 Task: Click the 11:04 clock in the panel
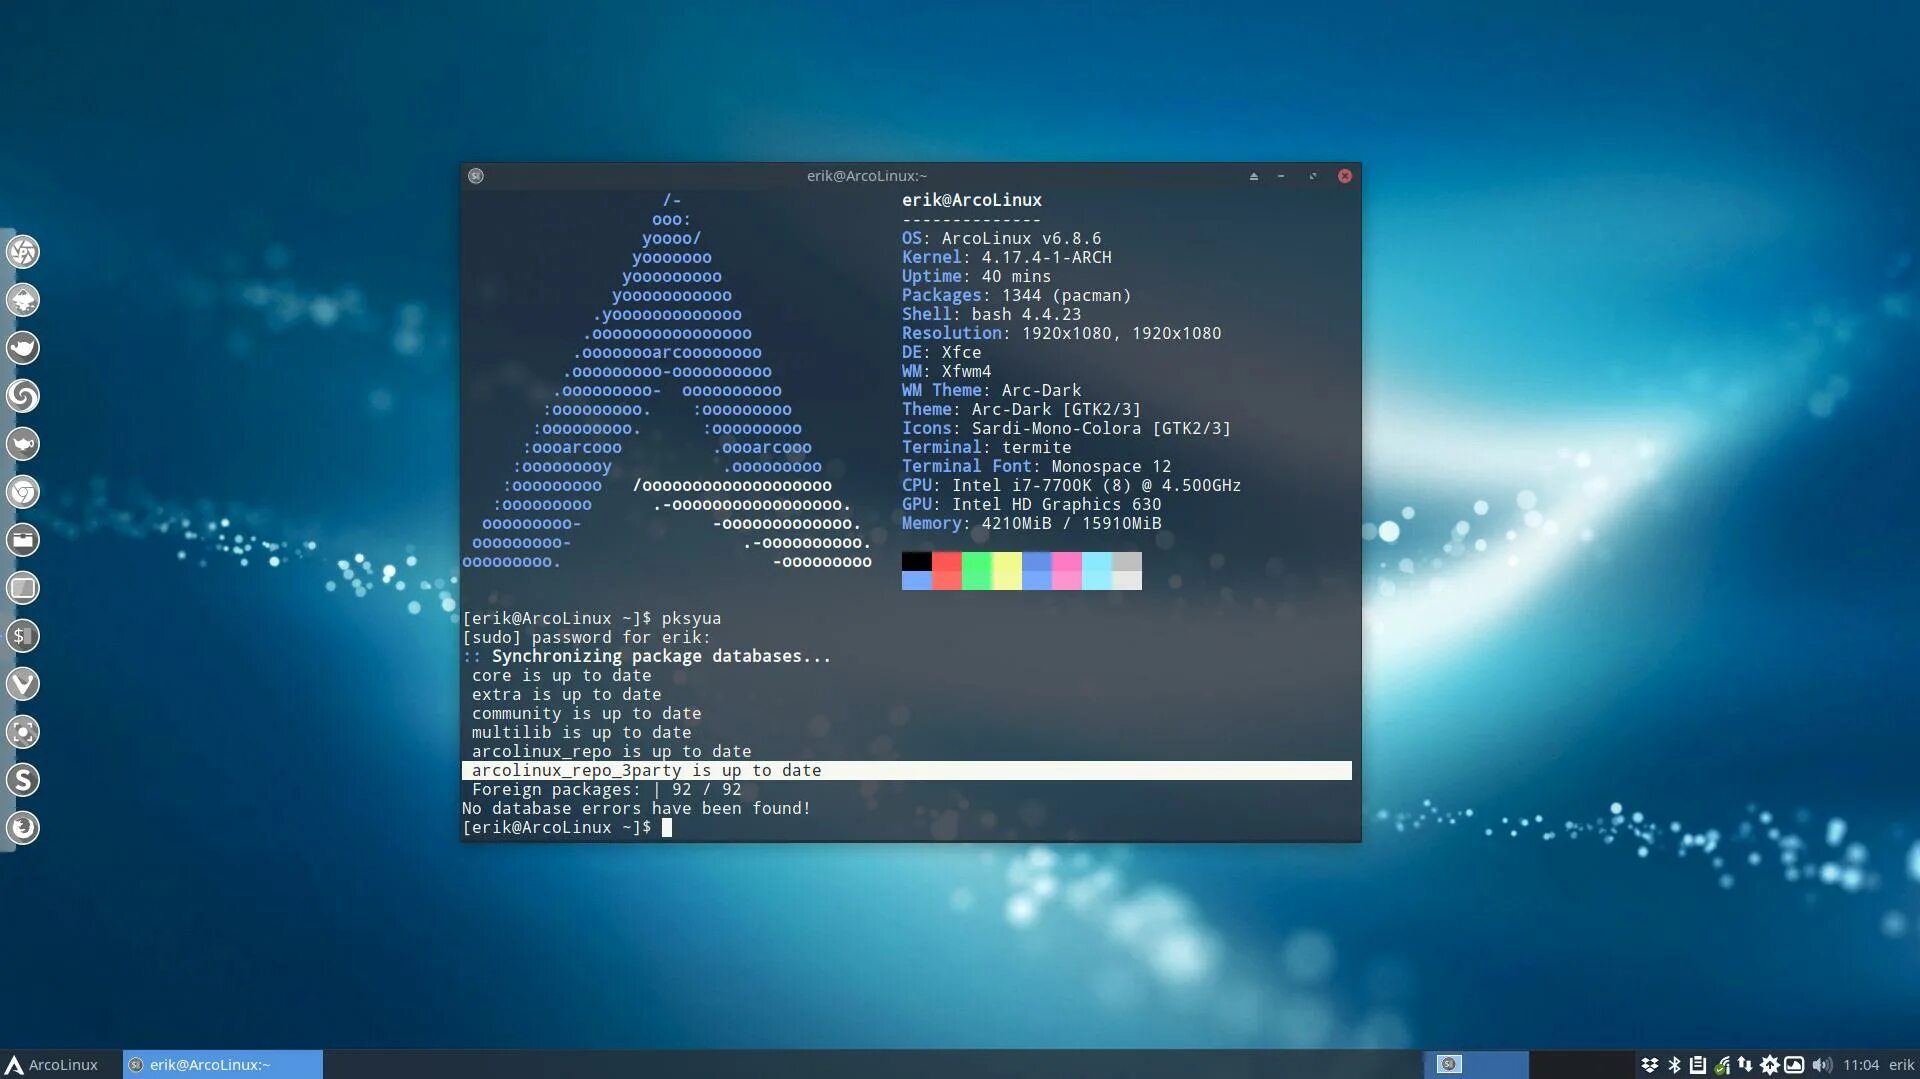(1861, 1065)
